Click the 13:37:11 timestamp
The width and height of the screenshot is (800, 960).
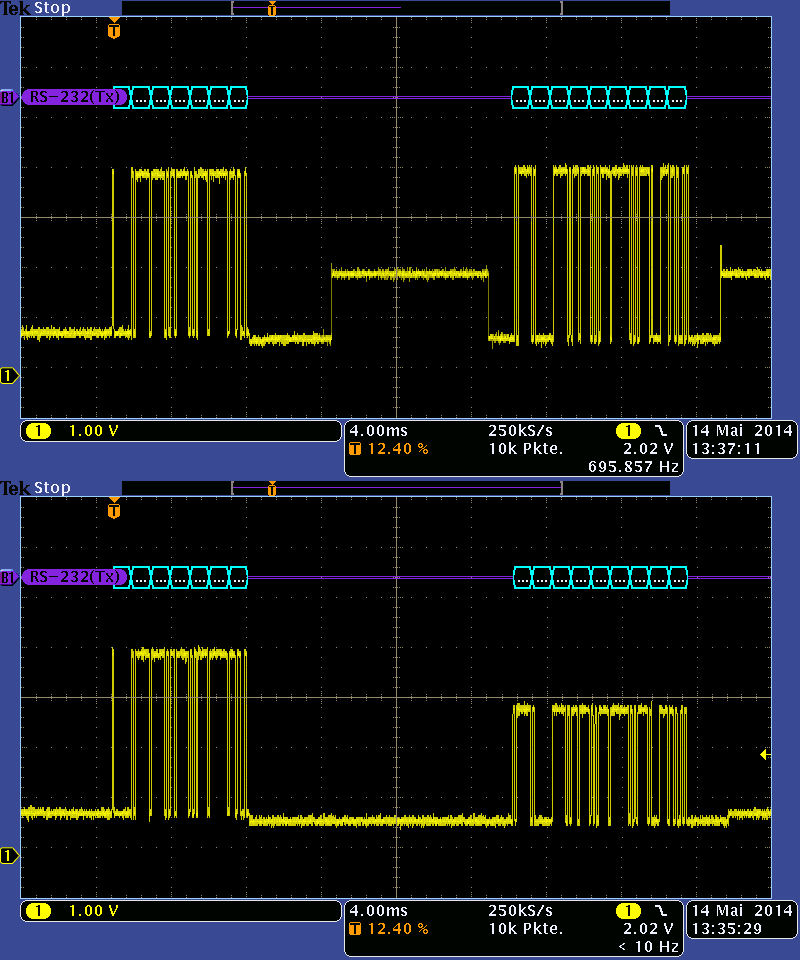point(727,449)
